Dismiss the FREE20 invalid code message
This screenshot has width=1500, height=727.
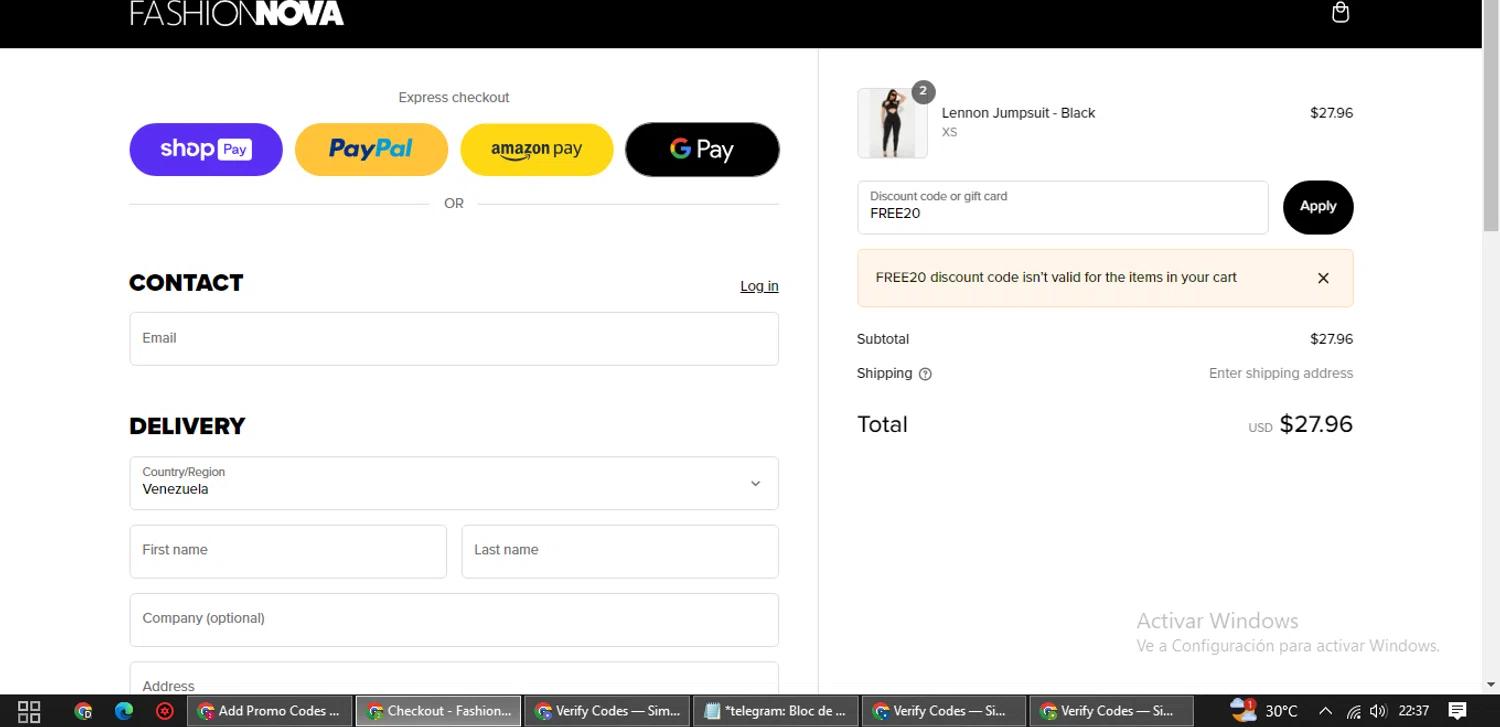click(1323, 278)
